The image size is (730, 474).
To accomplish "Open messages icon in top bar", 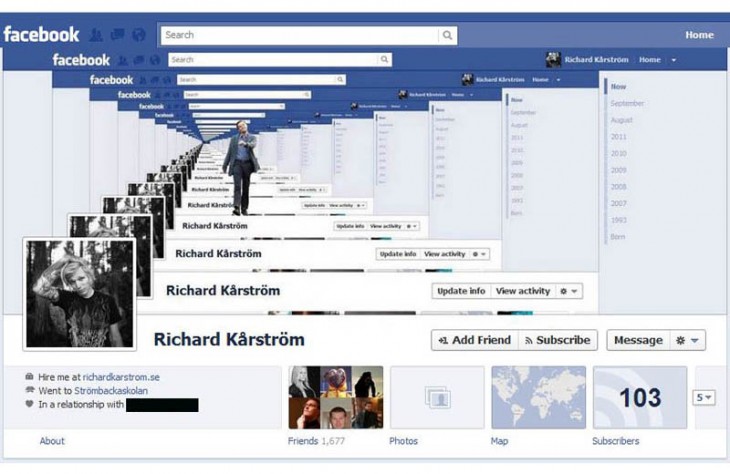I will pos(117,34).
